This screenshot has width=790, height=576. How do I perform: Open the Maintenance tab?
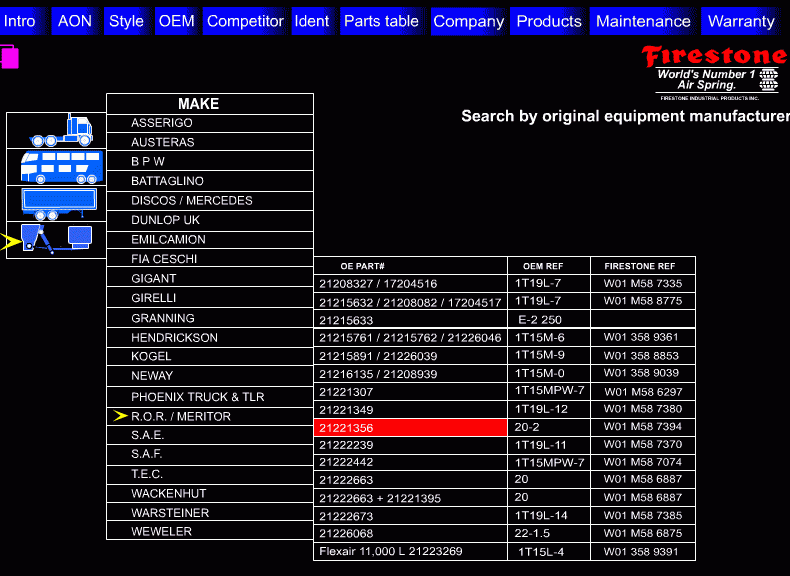coord(643,21)
